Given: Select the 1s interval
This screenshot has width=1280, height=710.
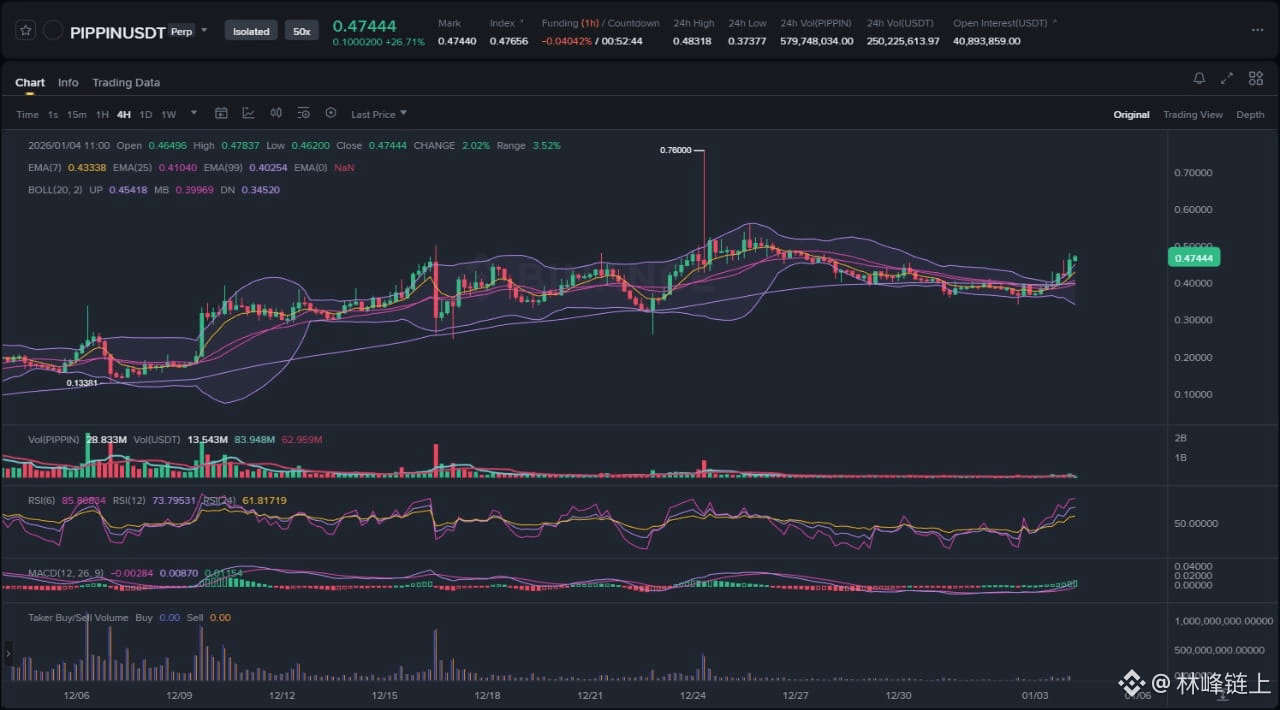Looking at the screenshot, I should (x=53, y=114).
